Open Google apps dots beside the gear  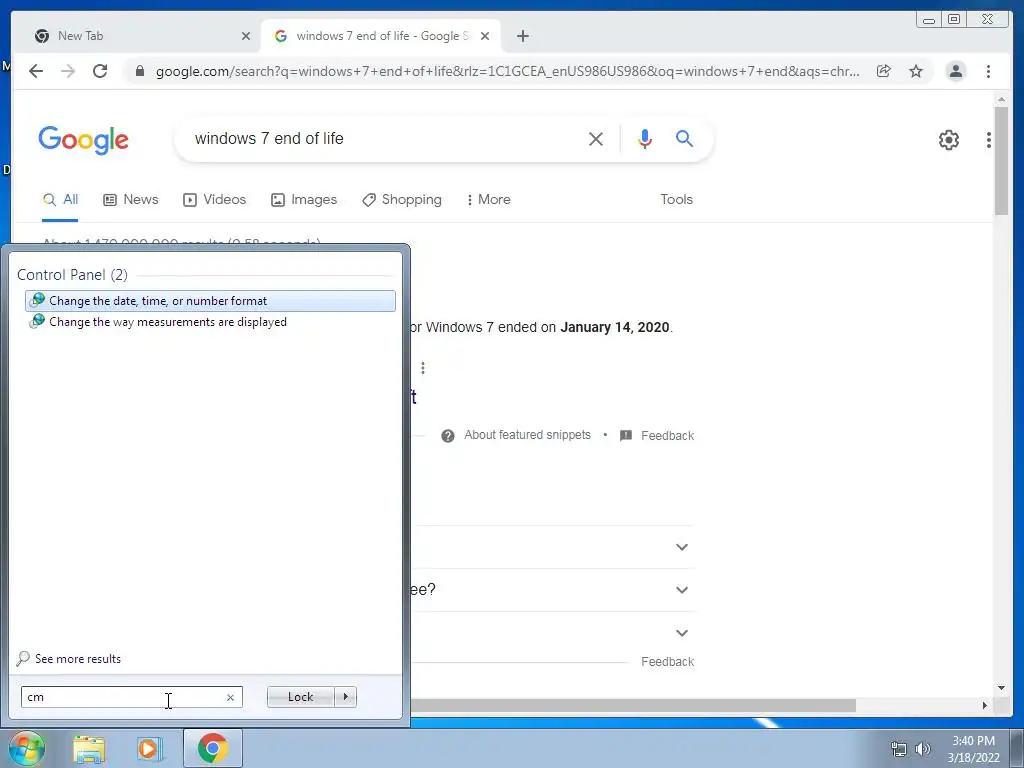989,140
